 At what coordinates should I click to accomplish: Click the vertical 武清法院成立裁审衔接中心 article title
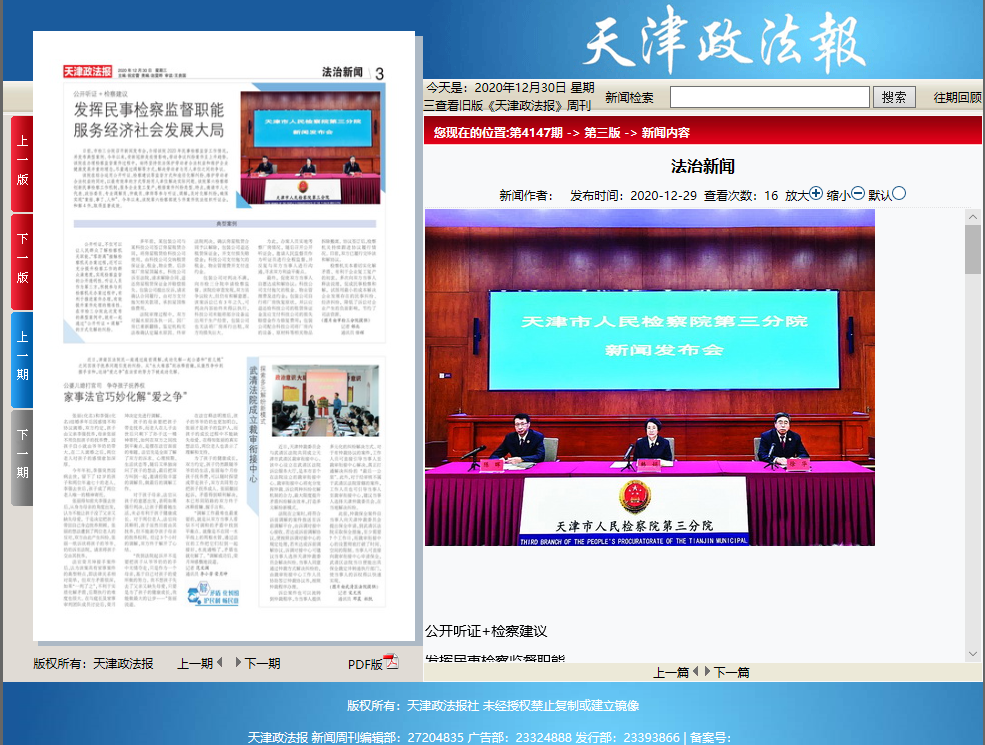coord(253,425)
